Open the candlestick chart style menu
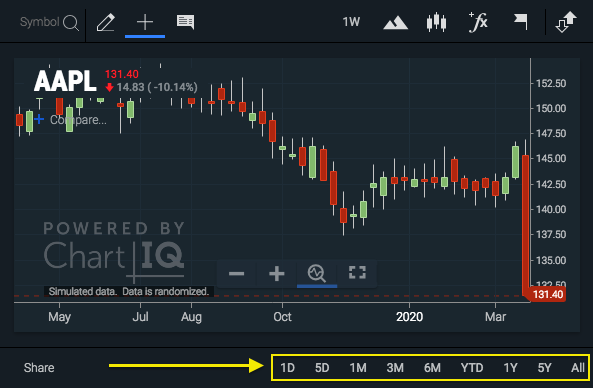 click(x=436, y=22)
